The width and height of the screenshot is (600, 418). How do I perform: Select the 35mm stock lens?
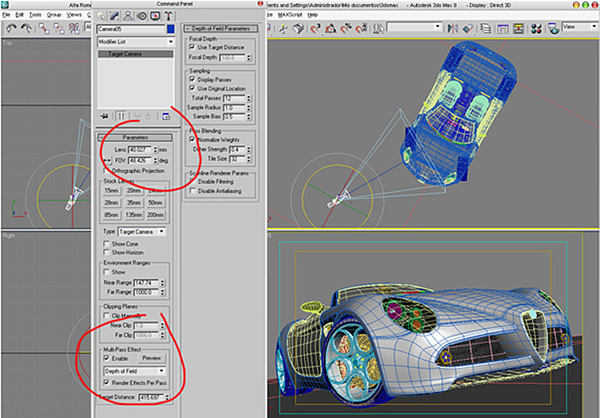click(134, 203)
